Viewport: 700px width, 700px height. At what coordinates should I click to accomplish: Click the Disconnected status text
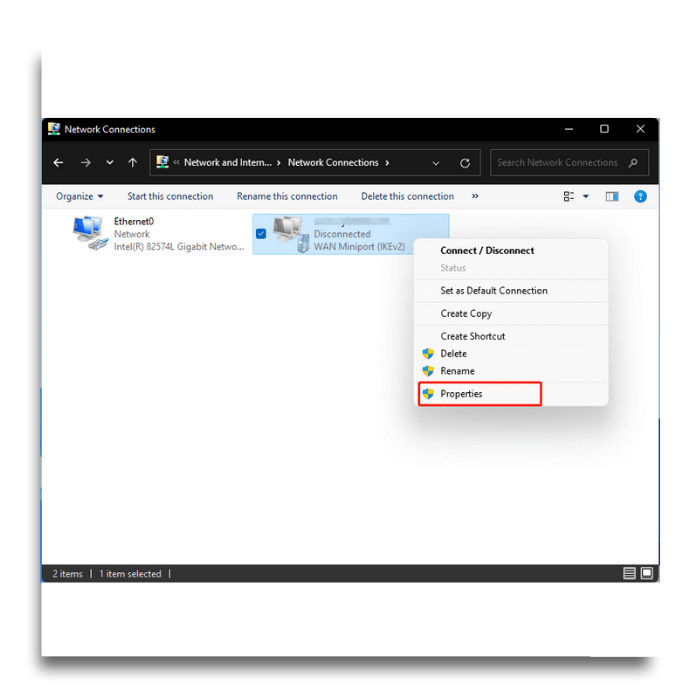coord(342,234)
